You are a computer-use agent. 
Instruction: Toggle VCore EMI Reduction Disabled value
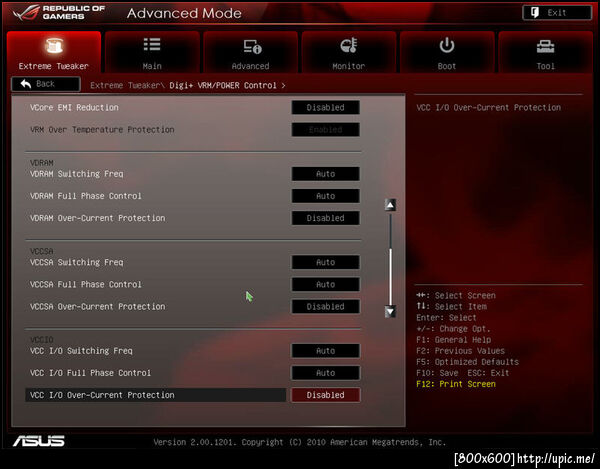point(325,107)
